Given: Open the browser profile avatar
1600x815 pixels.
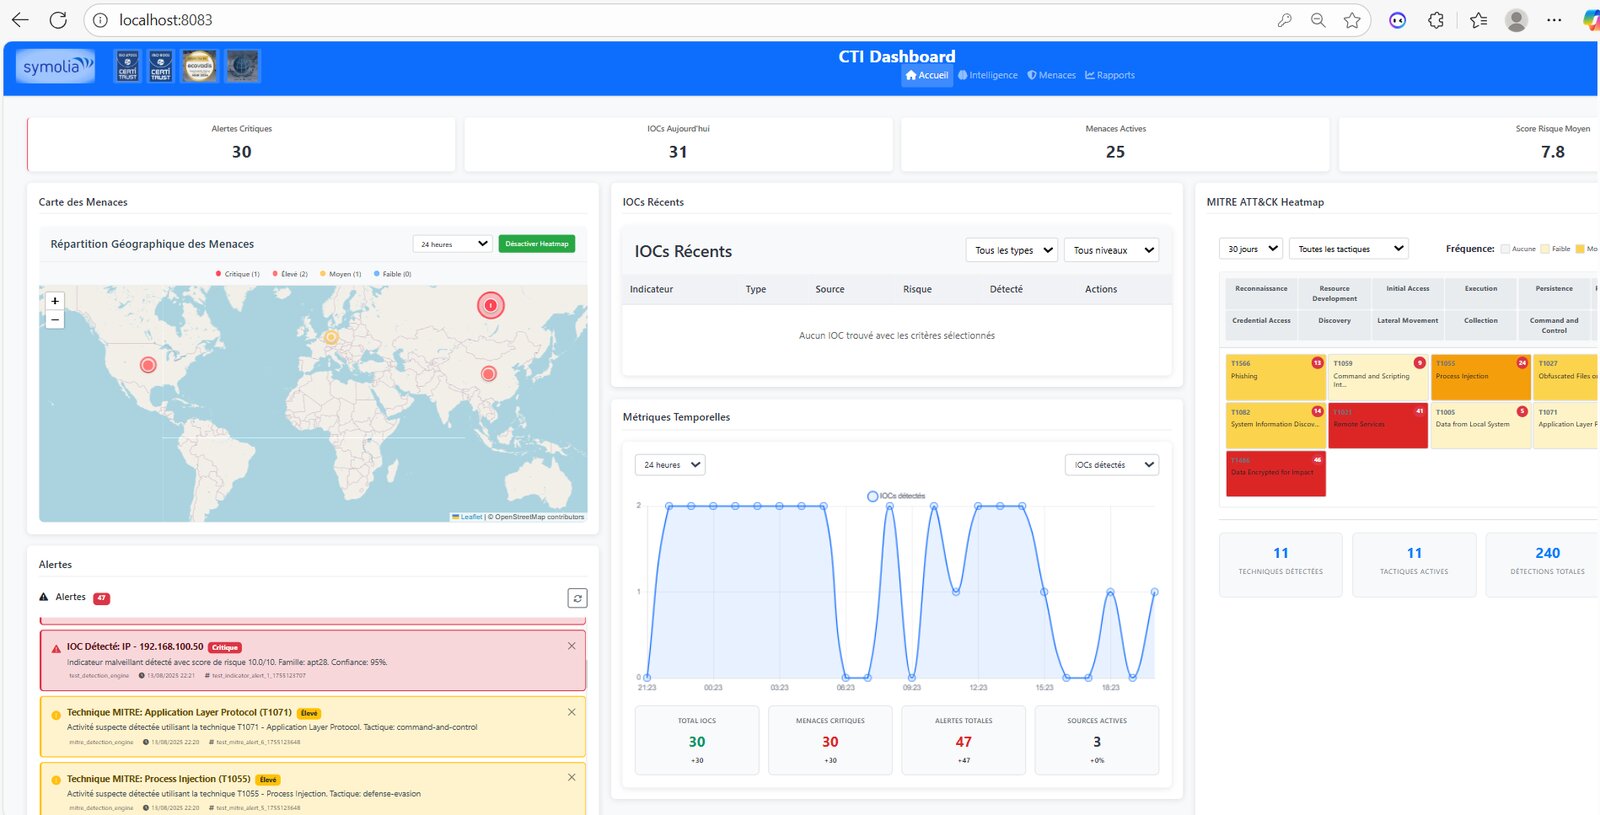Looking at the screenshot, I should (x=1516, y=20).
